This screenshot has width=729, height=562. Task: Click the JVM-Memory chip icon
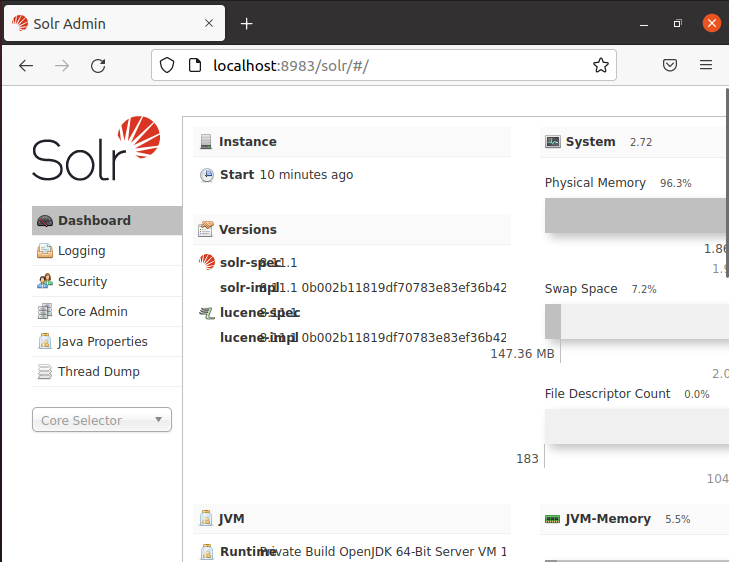click(x=552, y=519)
